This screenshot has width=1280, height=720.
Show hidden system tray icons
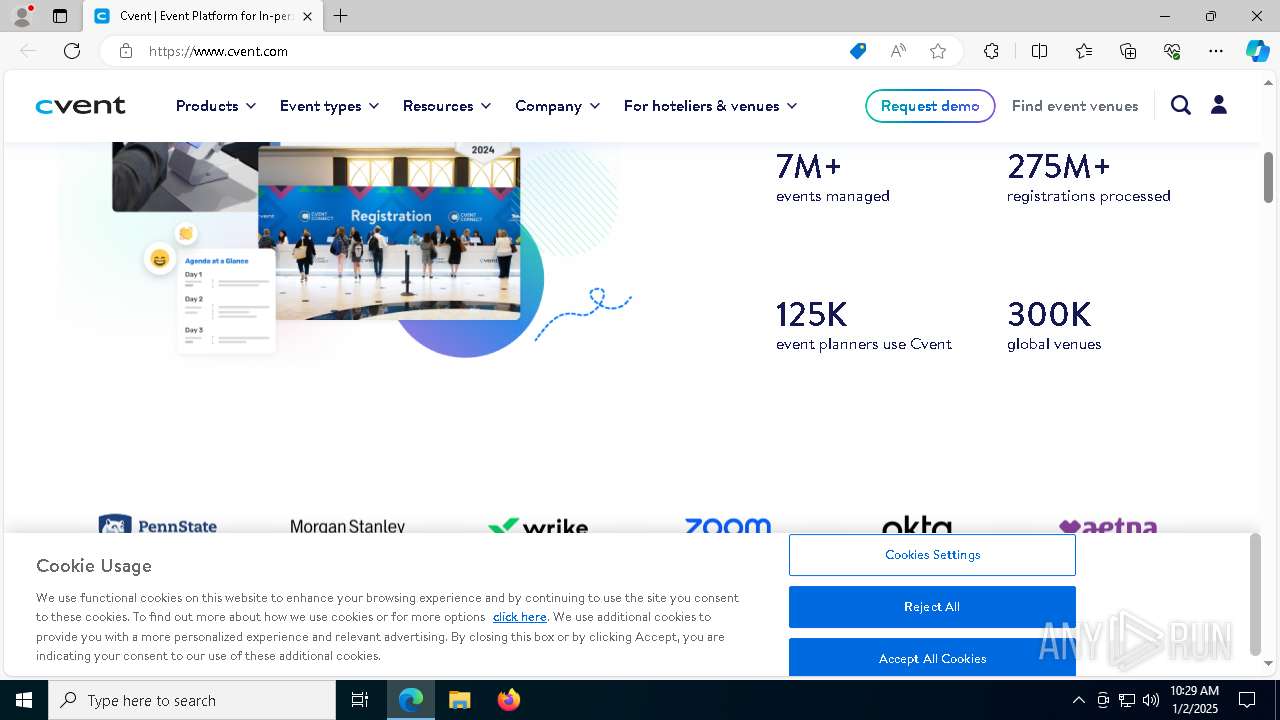coord(1078,700)
